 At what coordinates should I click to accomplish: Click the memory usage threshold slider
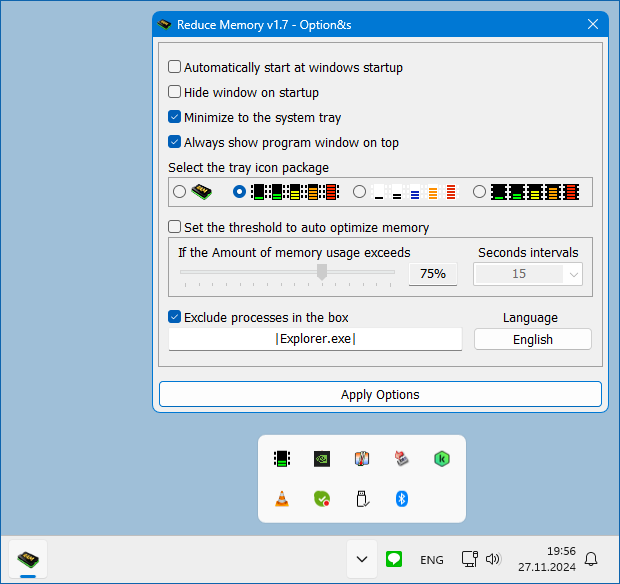(x=288, y=272)
